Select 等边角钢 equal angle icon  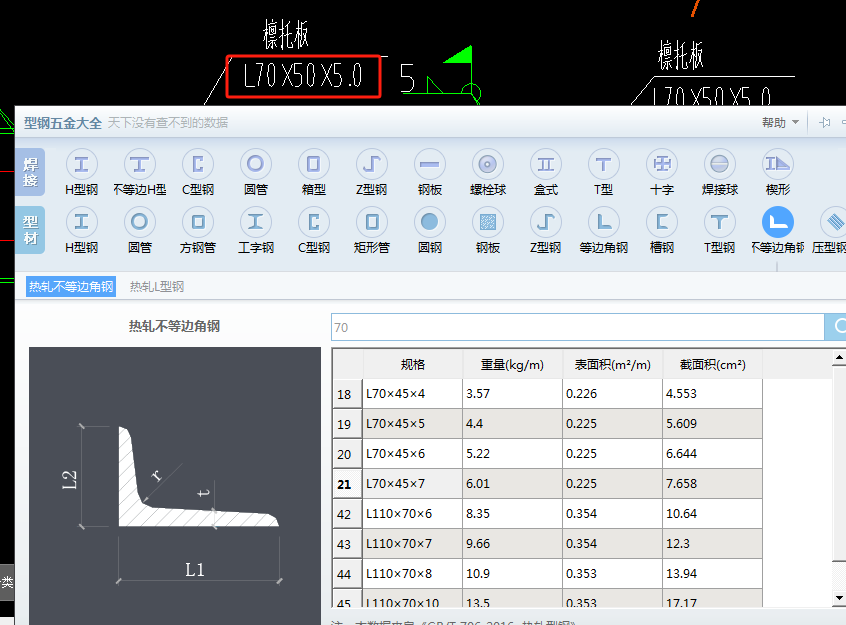click(x=604, y=222)
